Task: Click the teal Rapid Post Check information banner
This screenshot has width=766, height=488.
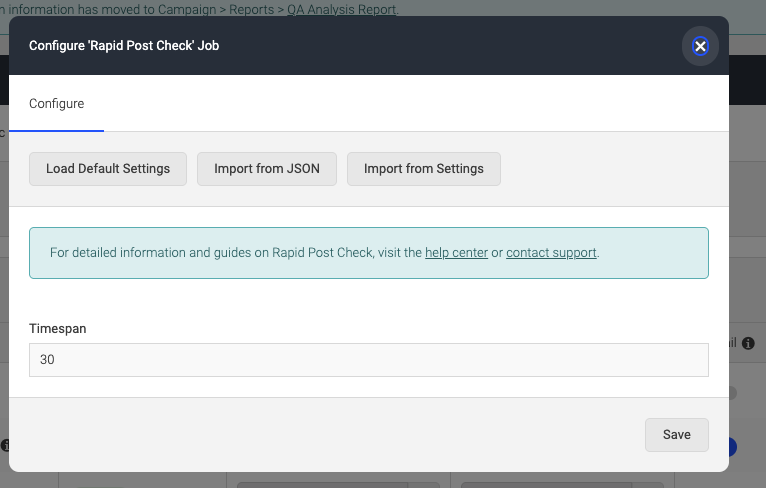Action: click(369, 253)
